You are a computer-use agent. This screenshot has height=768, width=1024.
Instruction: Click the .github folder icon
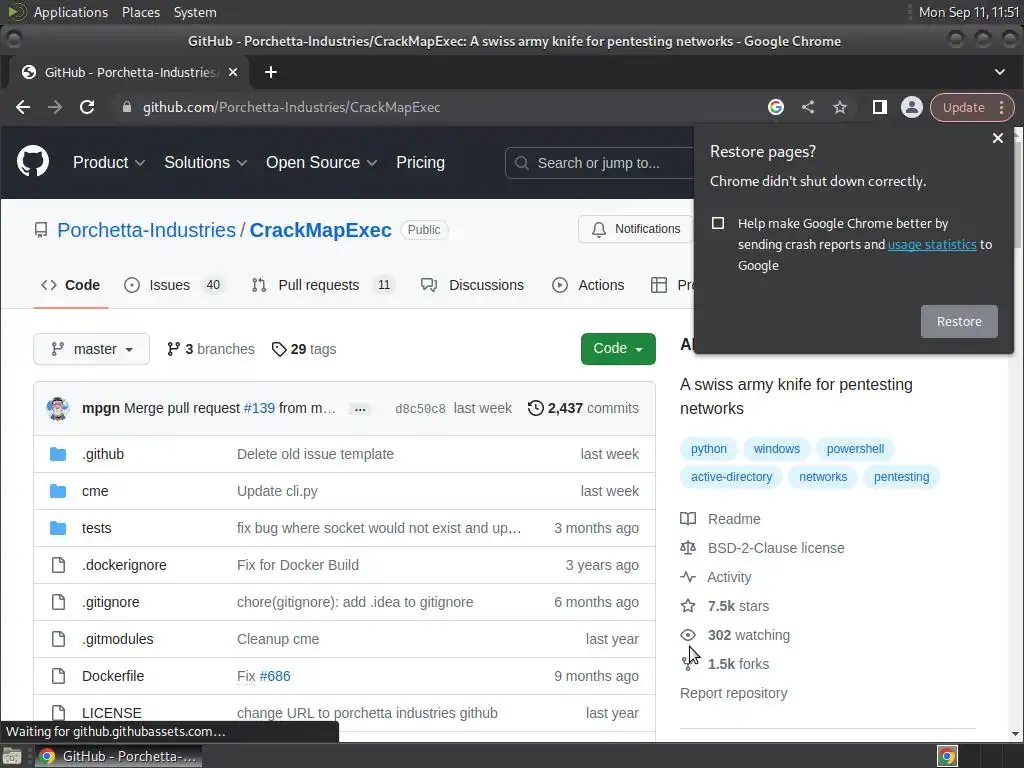pyautogui.click(x=58, y=454)
